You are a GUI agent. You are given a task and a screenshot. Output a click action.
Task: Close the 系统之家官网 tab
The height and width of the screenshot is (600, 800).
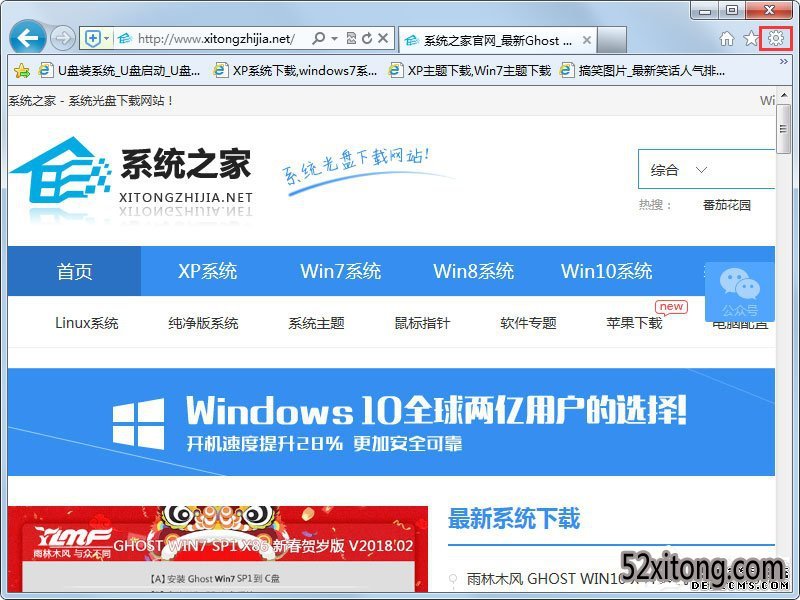(x=587, y=40)
